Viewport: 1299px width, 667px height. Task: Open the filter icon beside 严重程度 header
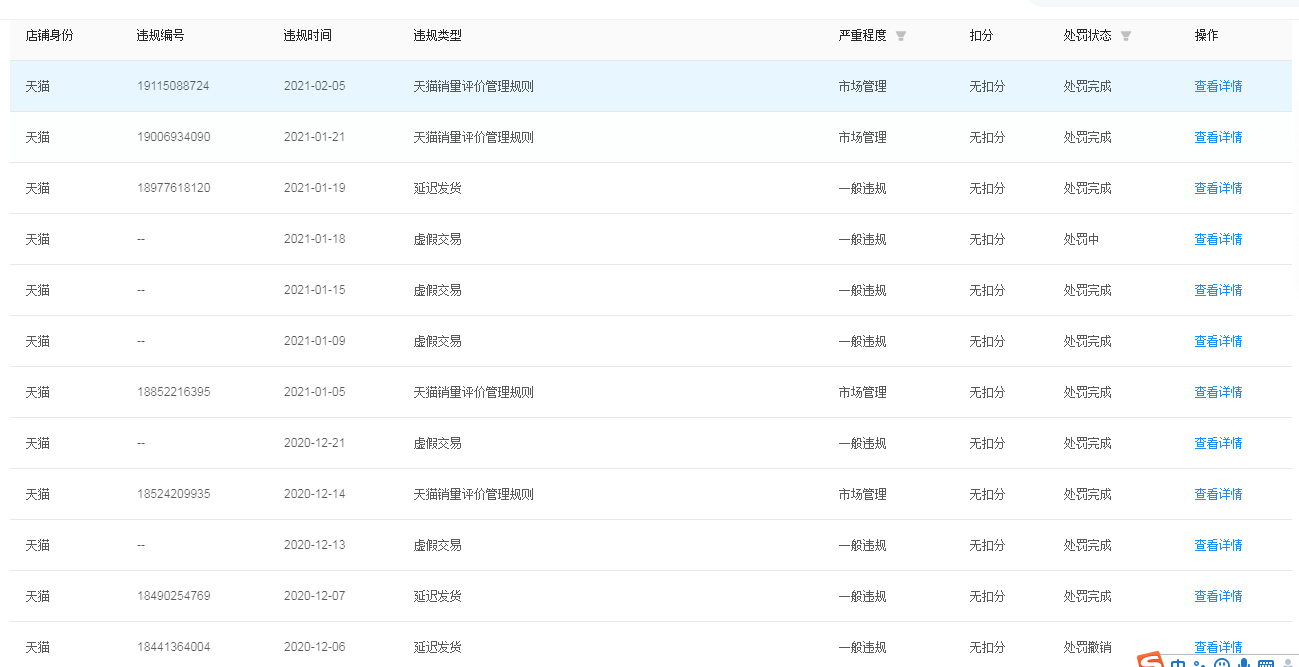pos(901,36)
